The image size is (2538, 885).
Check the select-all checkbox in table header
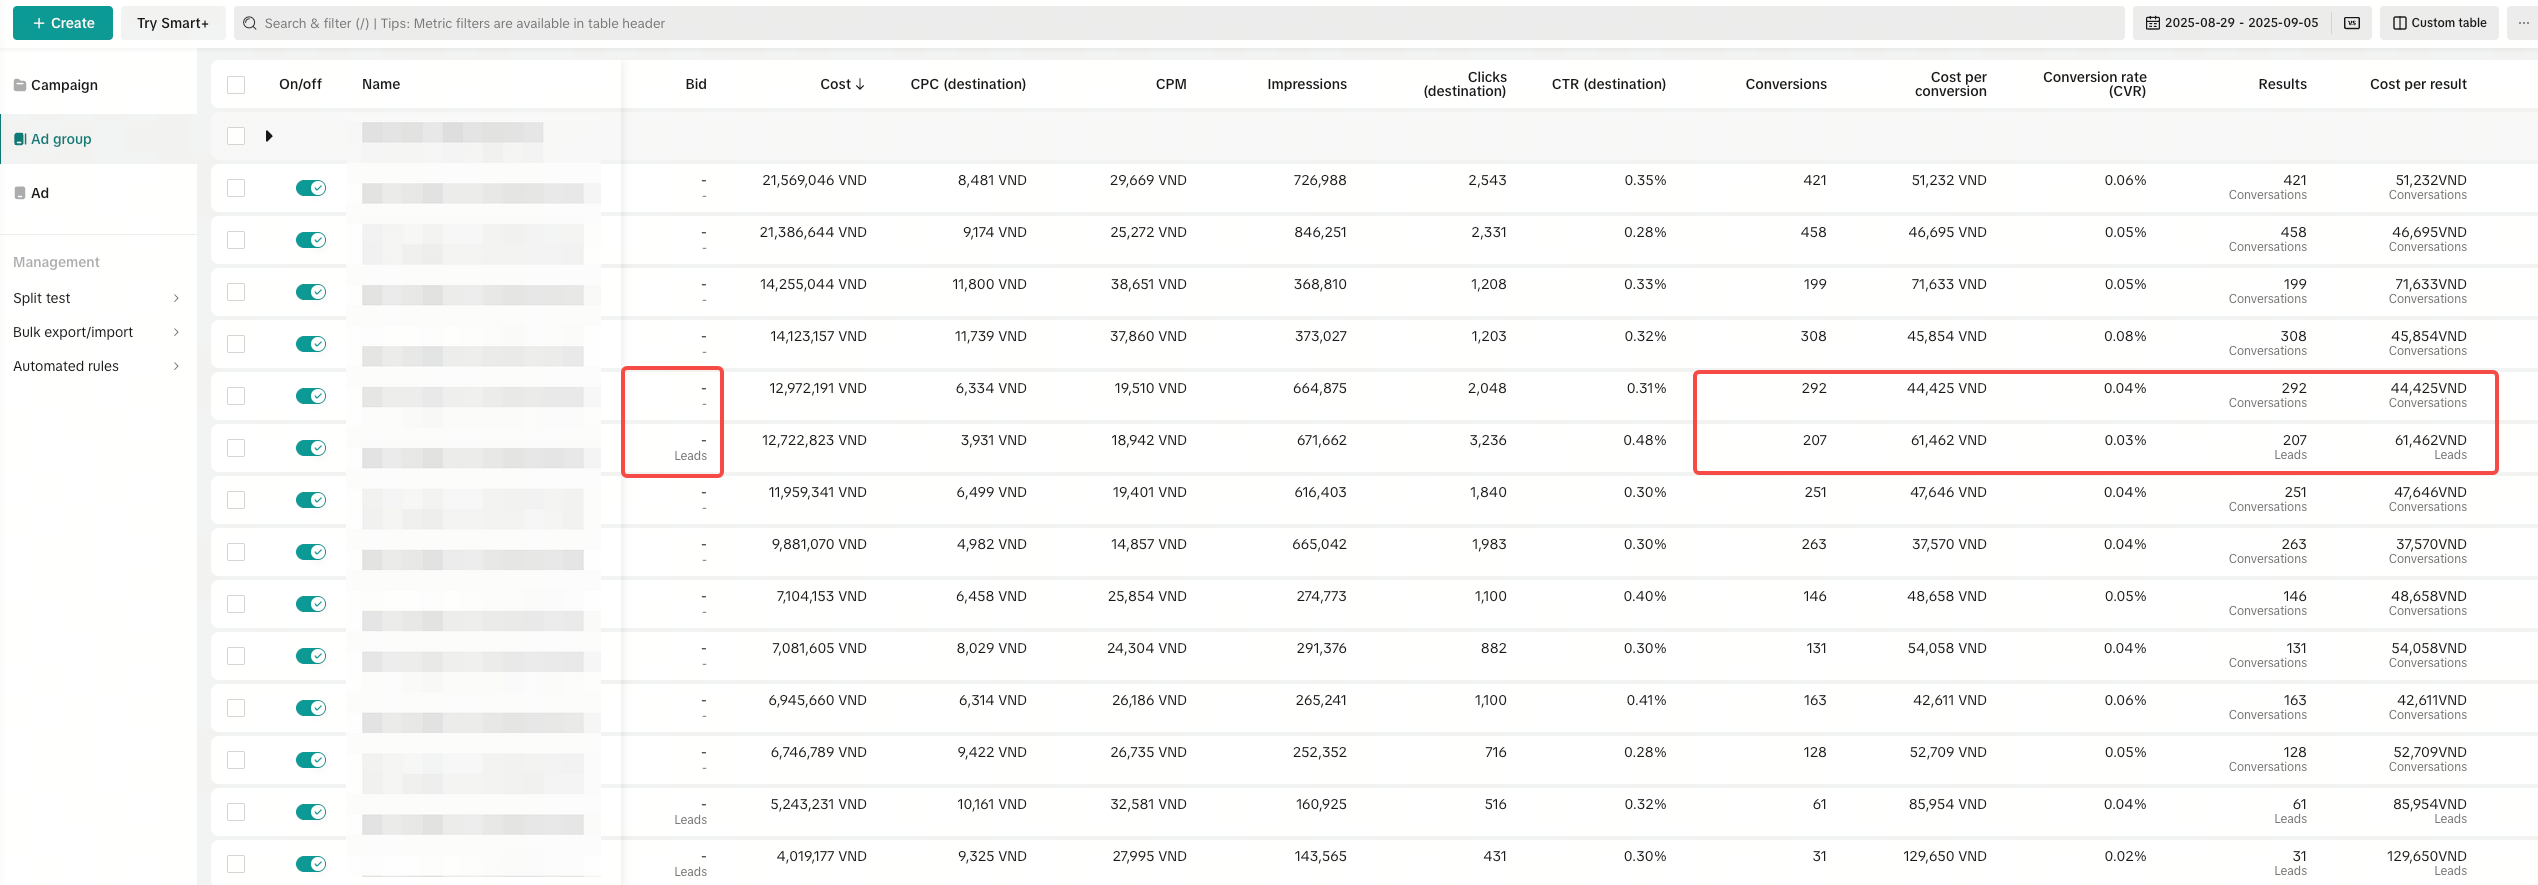pyautogui.click(x=236, y=85)
